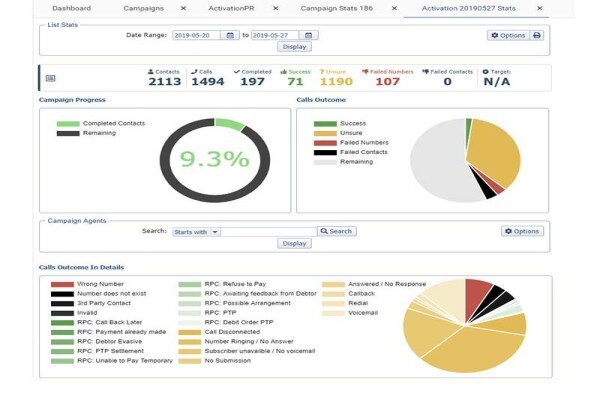This screenshot has height=400, width=600.
Task: Open Campaign Agents Options menu
Action: click(x=522, y=231)
